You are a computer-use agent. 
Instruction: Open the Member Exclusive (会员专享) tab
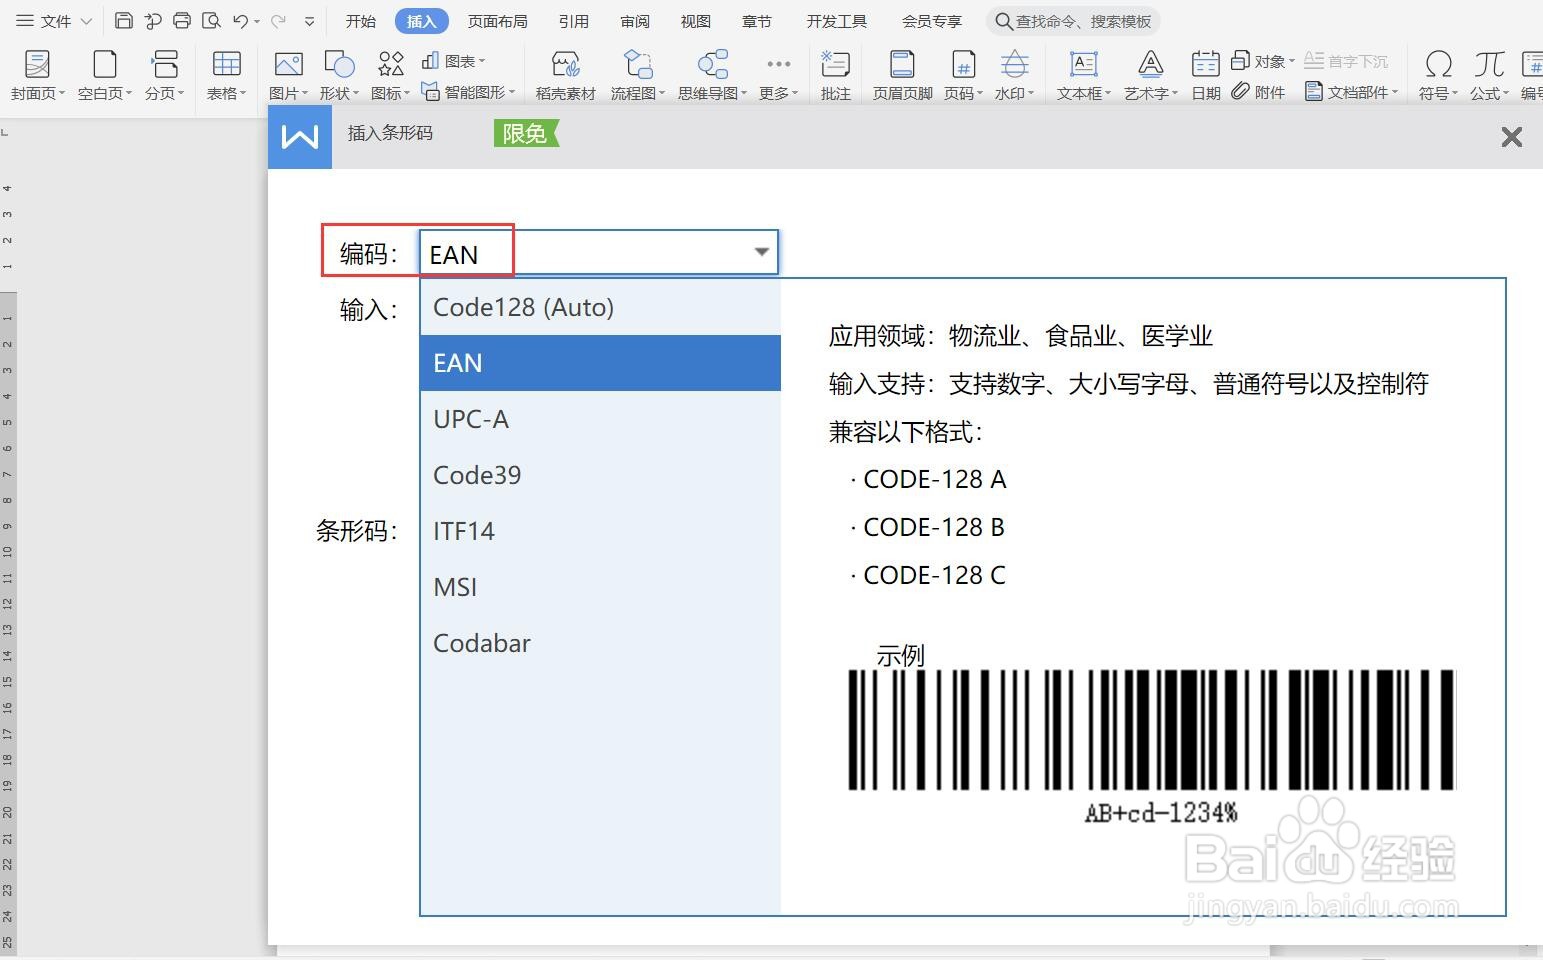[932, 21]
